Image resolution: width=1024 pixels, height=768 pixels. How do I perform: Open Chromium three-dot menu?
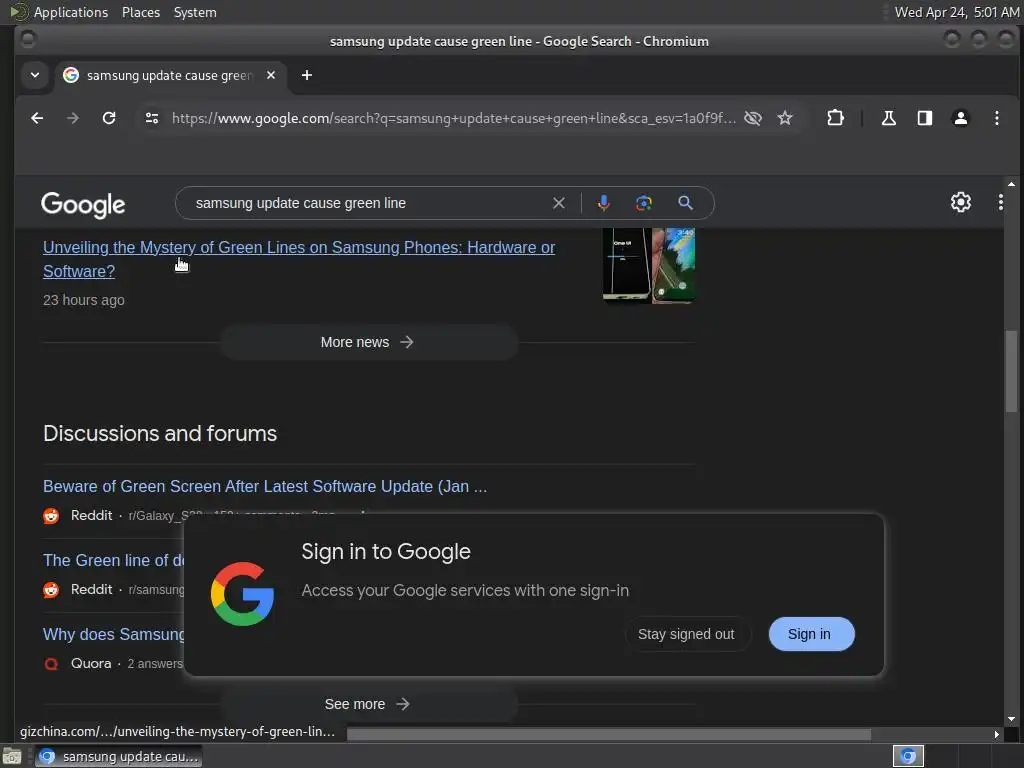997,118
